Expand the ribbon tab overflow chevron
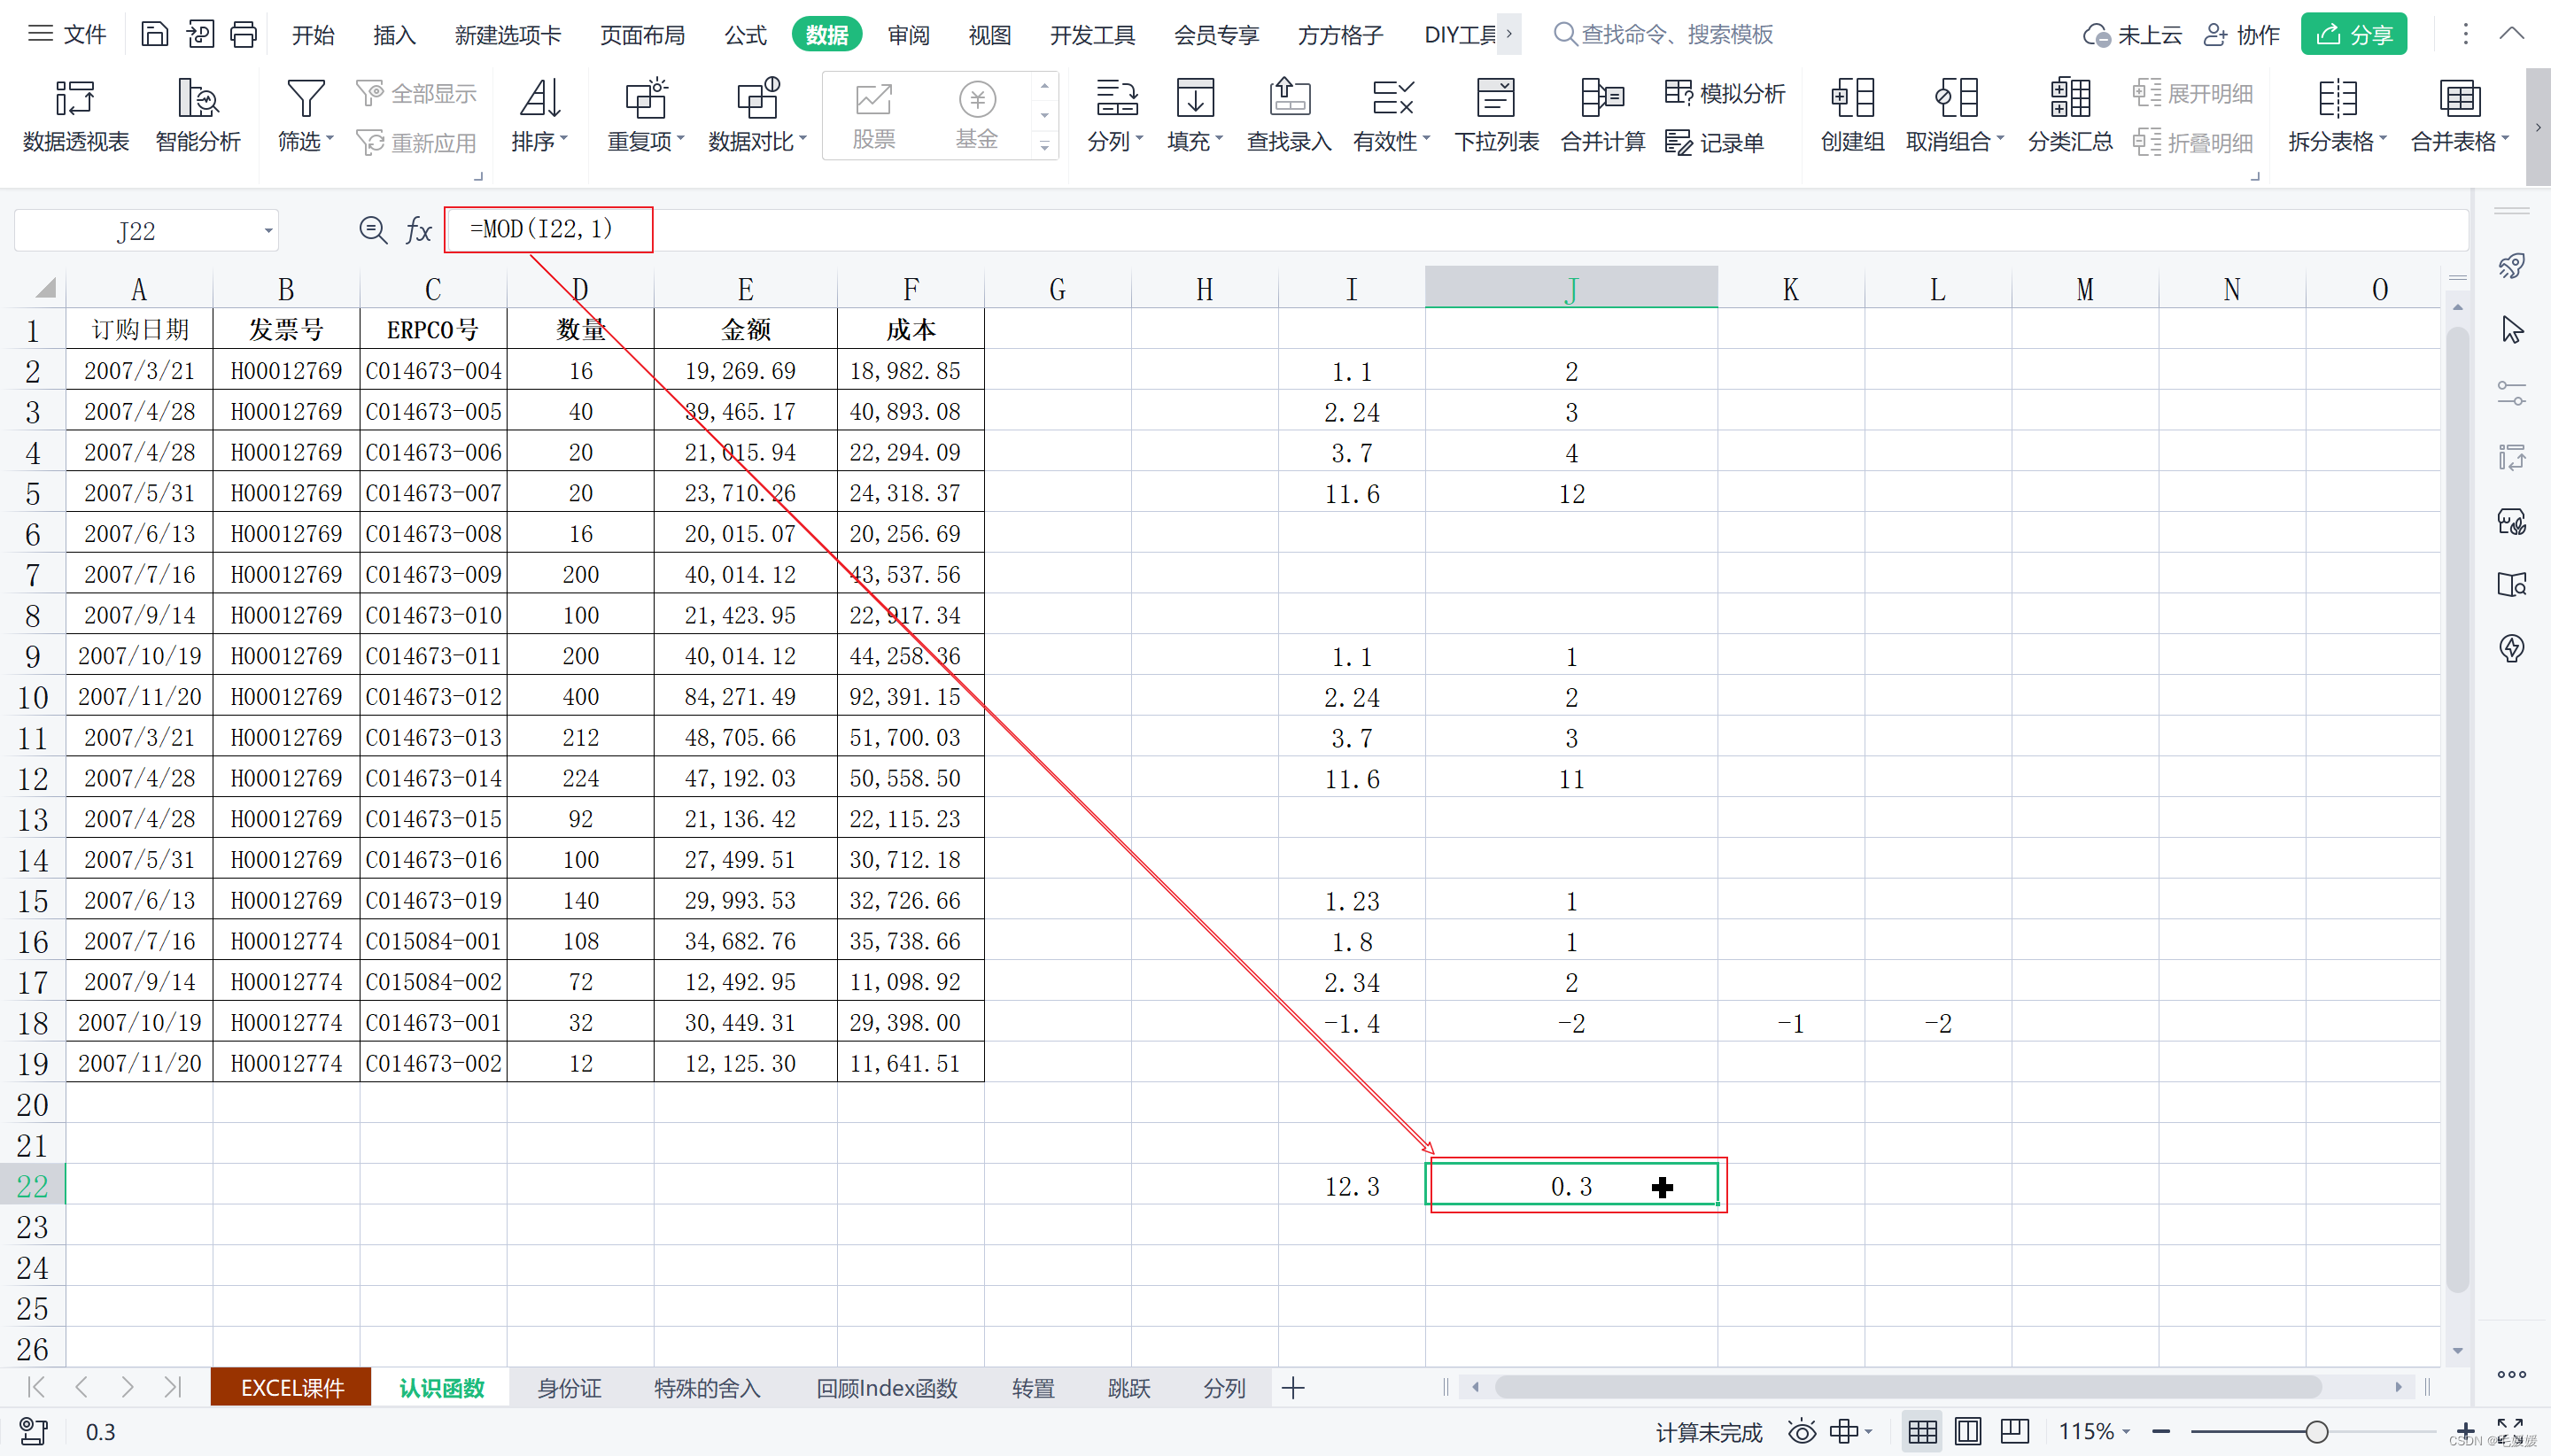The width and height of the screenshot is (2551, 1456). pos(1509,34)
